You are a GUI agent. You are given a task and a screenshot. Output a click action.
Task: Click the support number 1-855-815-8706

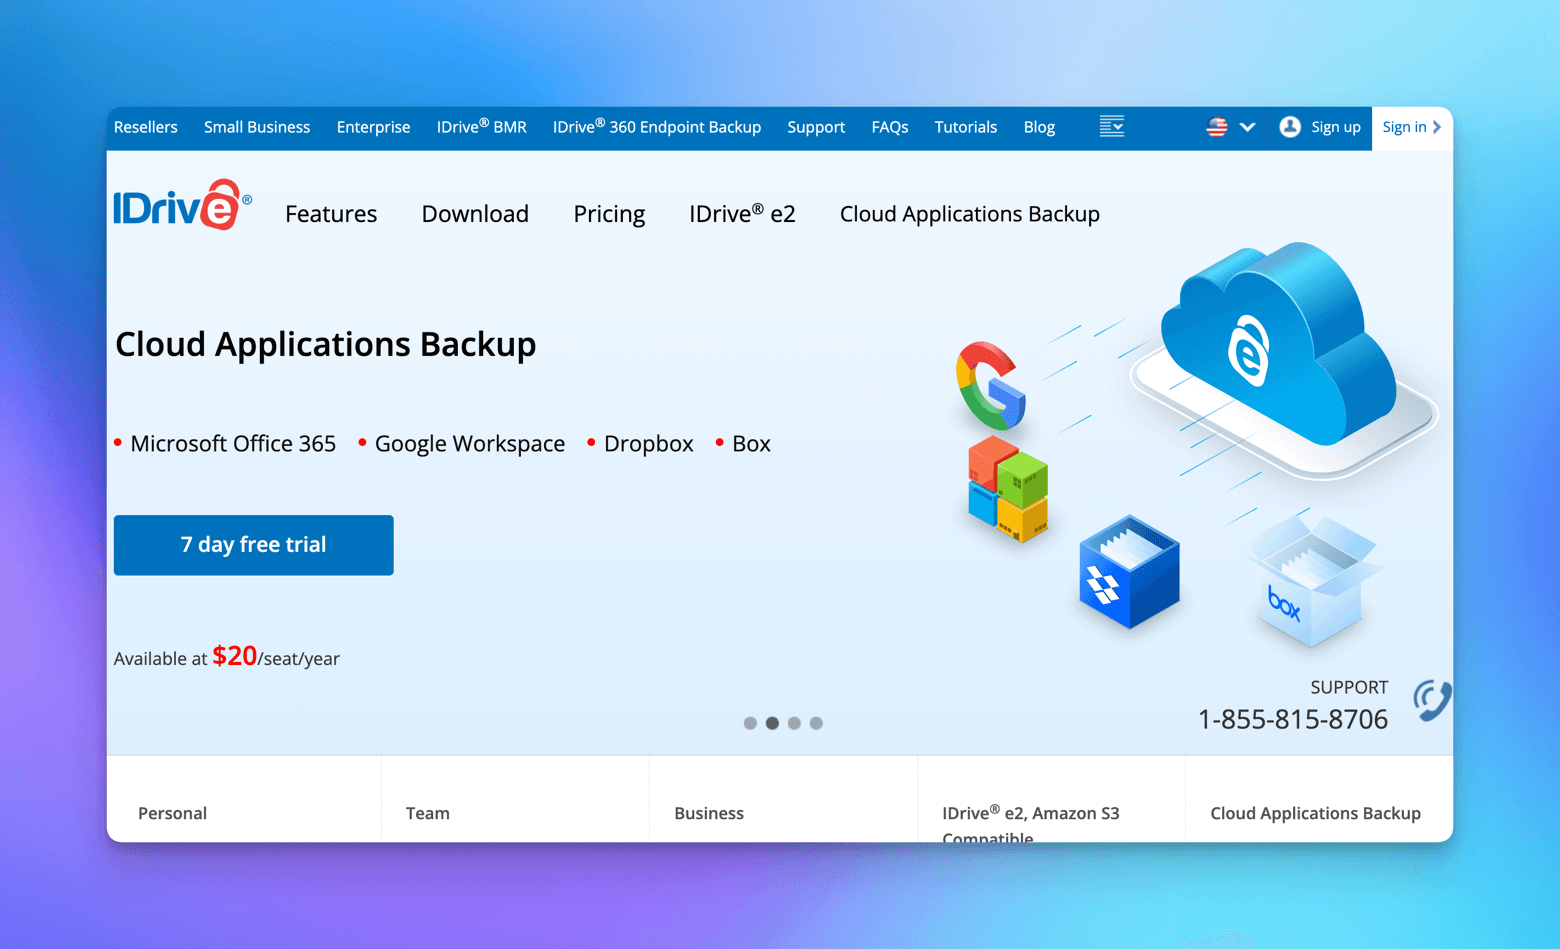[1293, 719]
